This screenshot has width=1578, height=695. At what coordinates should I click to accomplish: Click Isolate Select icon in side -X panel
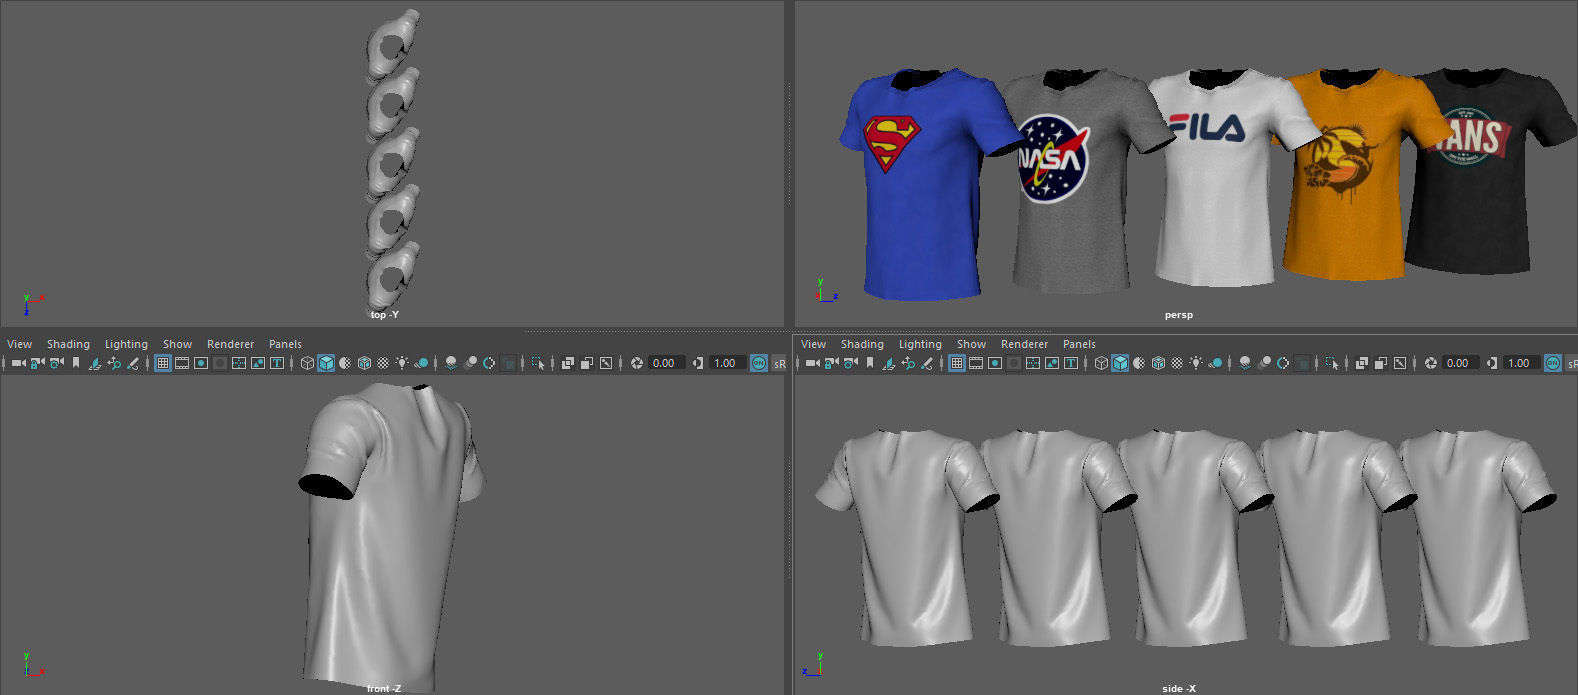click(1333, 363)
